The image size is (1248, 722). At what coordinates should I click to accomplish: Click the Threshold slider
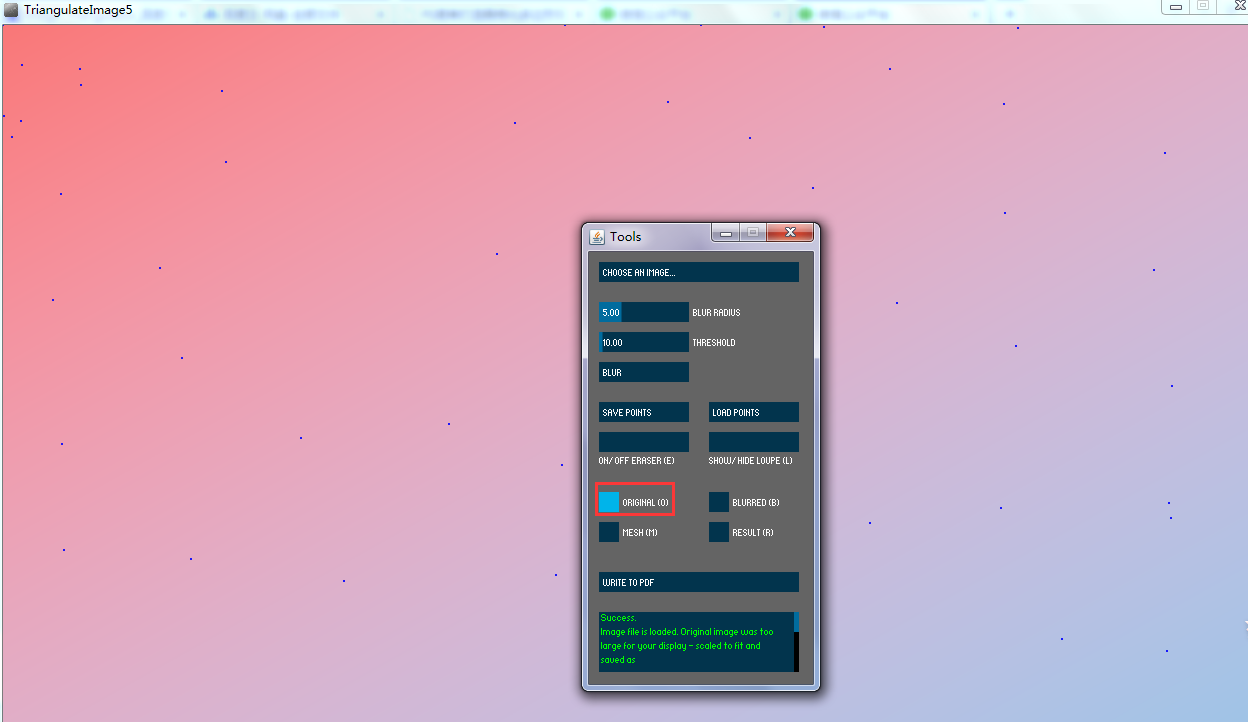[x=643, y=342]
